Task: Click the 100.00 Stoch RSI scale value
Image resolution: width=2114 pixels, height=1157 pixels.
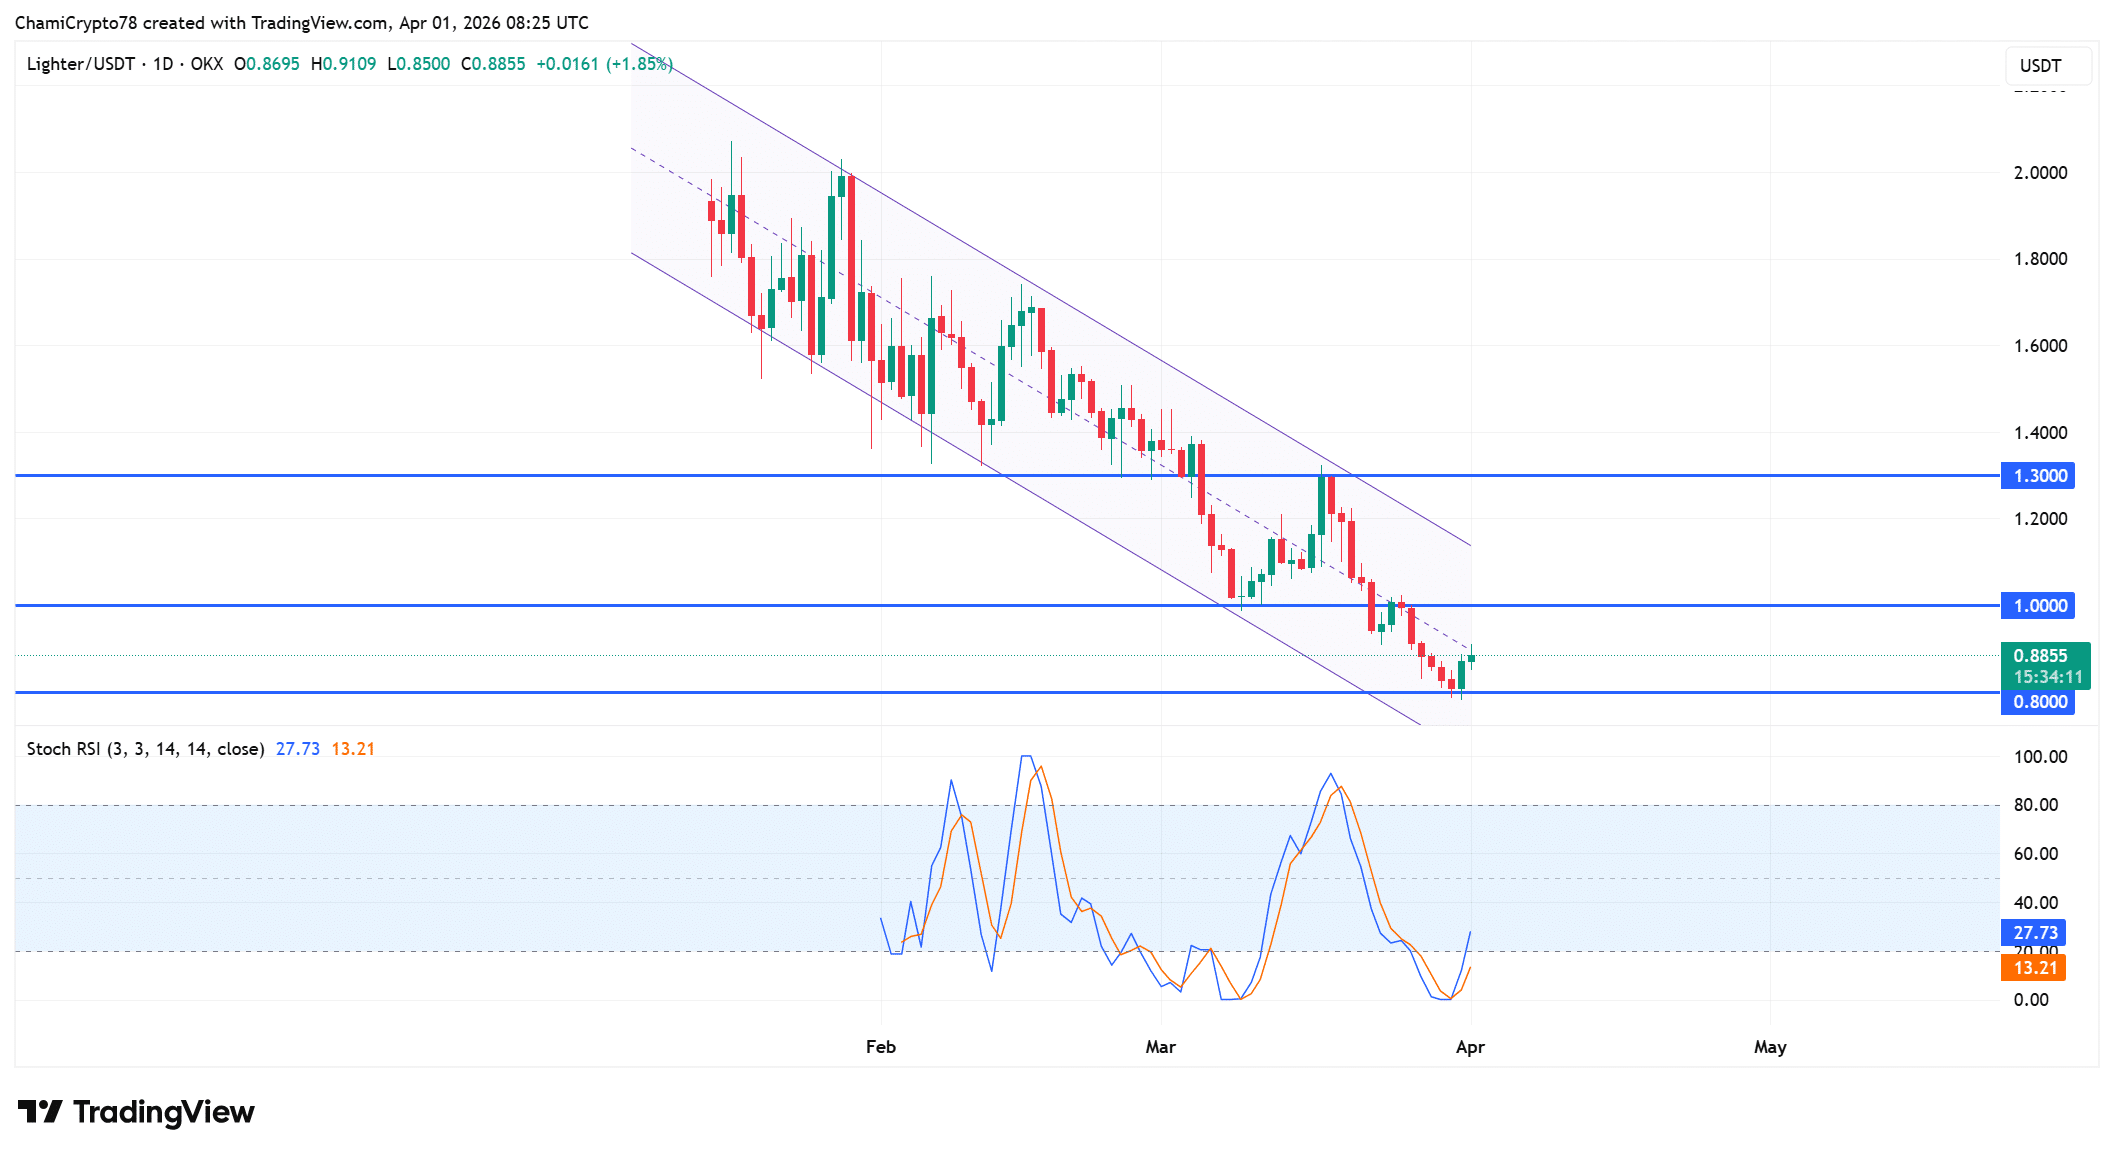Action: 2040,757
